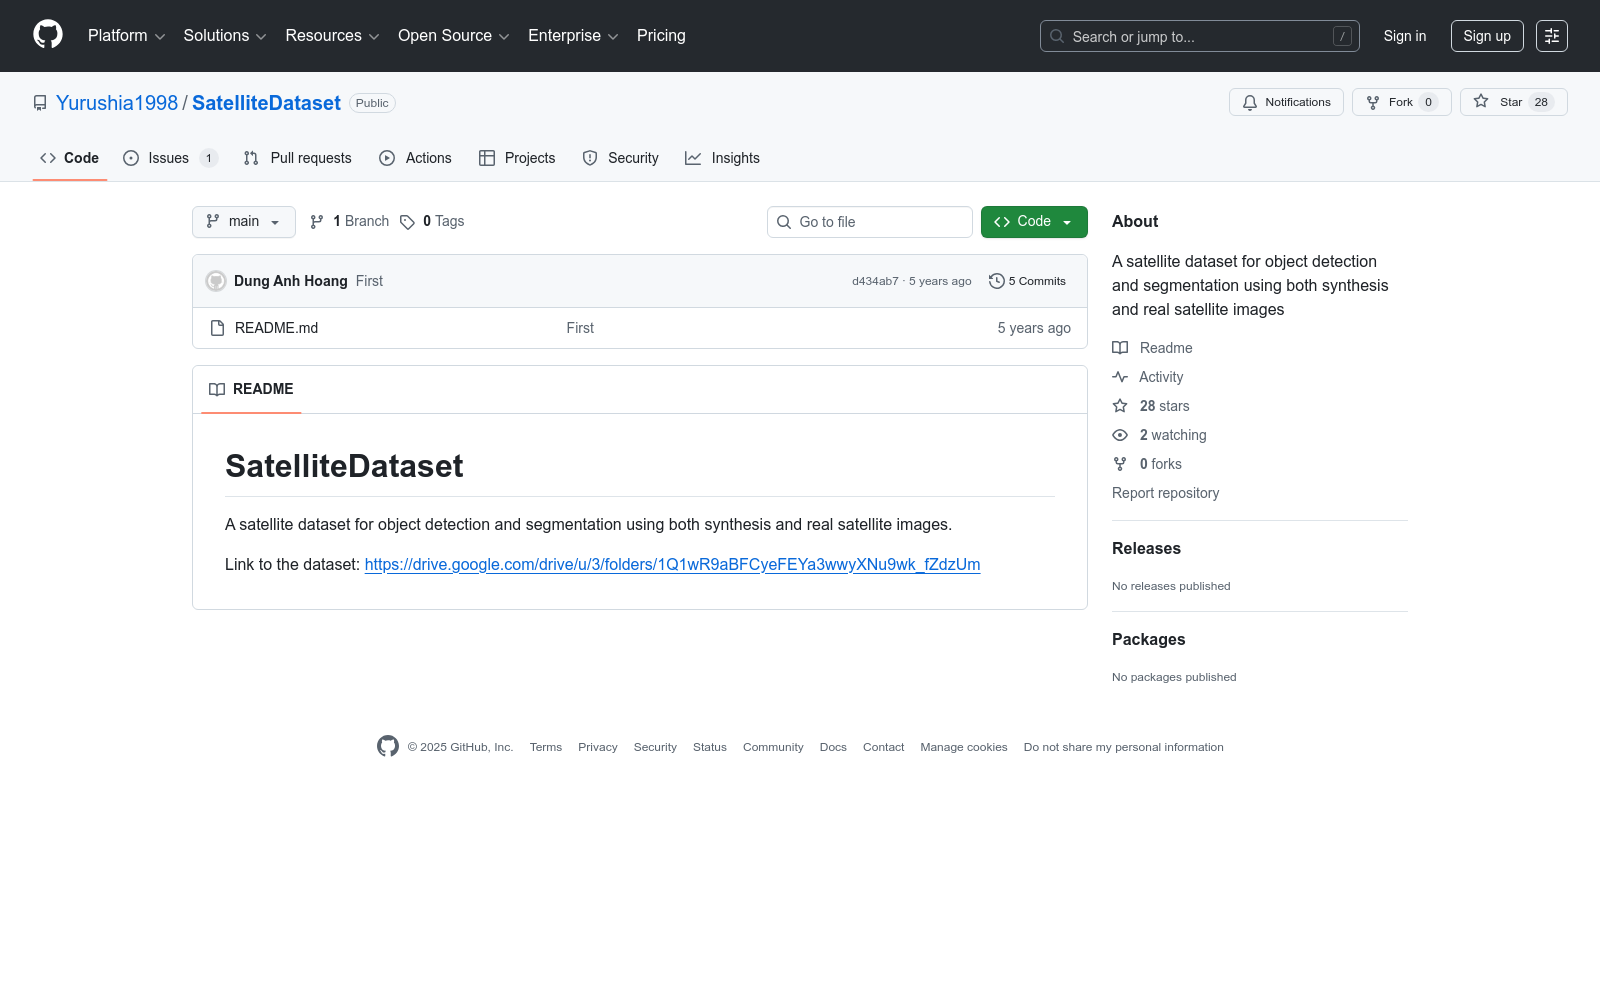Click the footer GitHub logo icon
This screenshot has height=1000, width=1600.
388,746
